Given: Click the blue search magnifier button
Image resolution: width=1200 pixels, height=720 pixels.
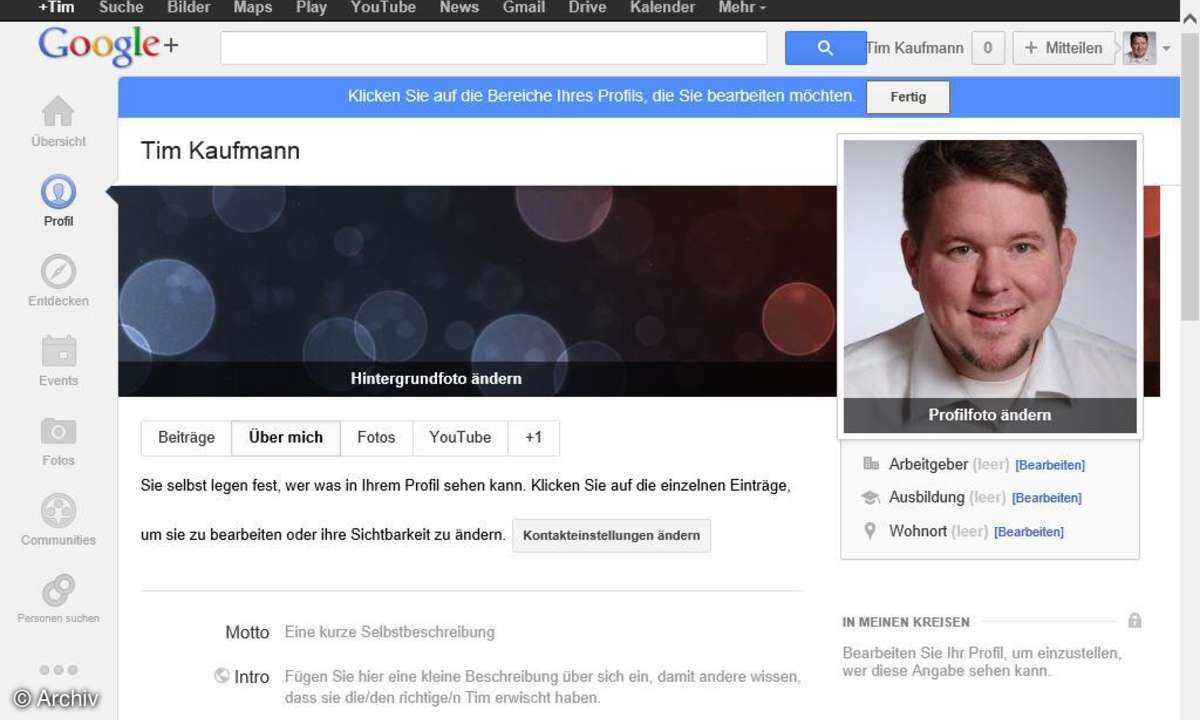Looking at the screenshot, I should [825, 48].
